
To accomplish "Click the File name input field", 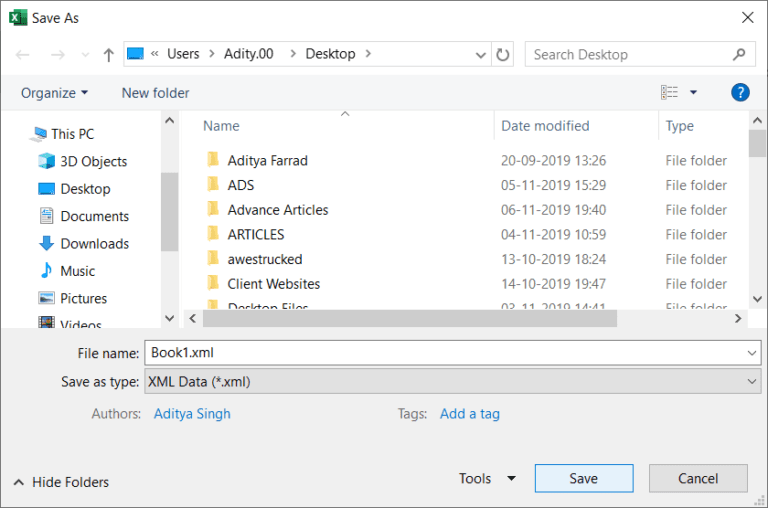I will coord(444,352).
